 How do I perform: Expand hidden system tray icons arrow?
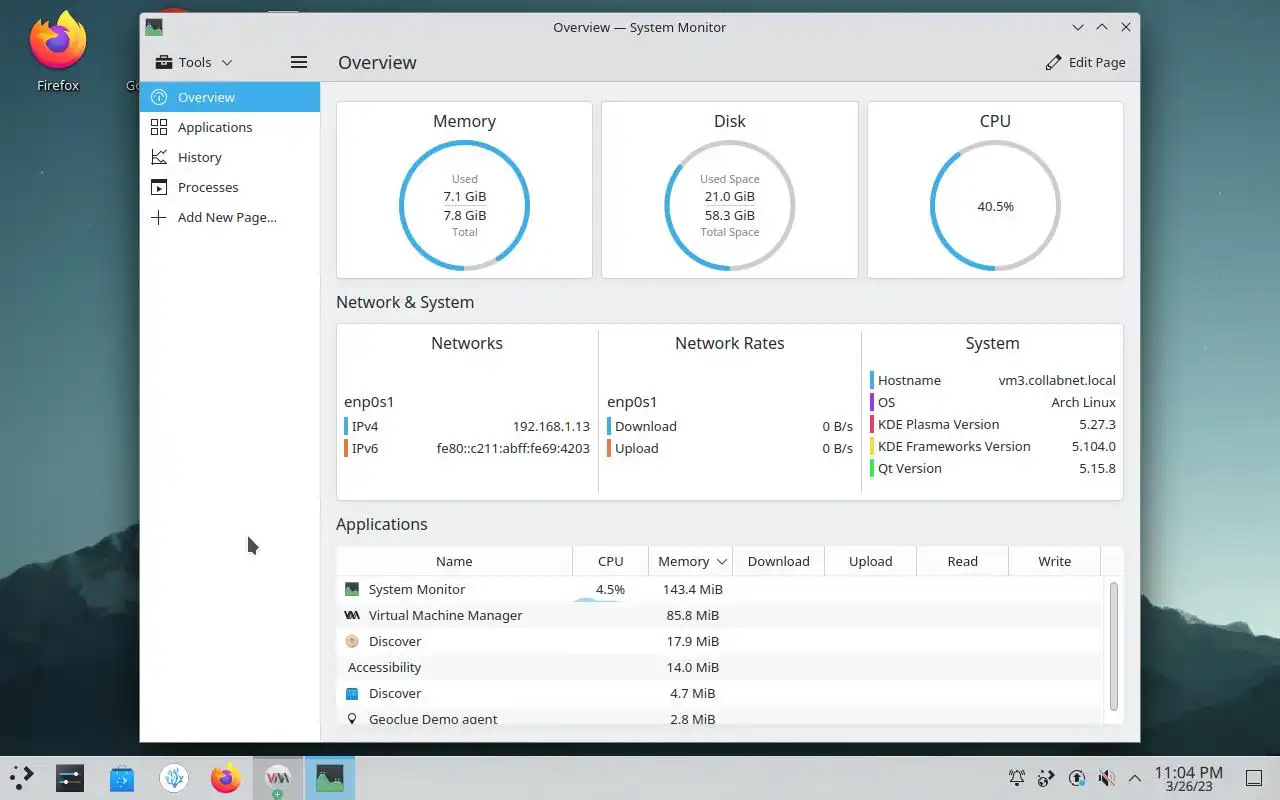point(1135,778)
